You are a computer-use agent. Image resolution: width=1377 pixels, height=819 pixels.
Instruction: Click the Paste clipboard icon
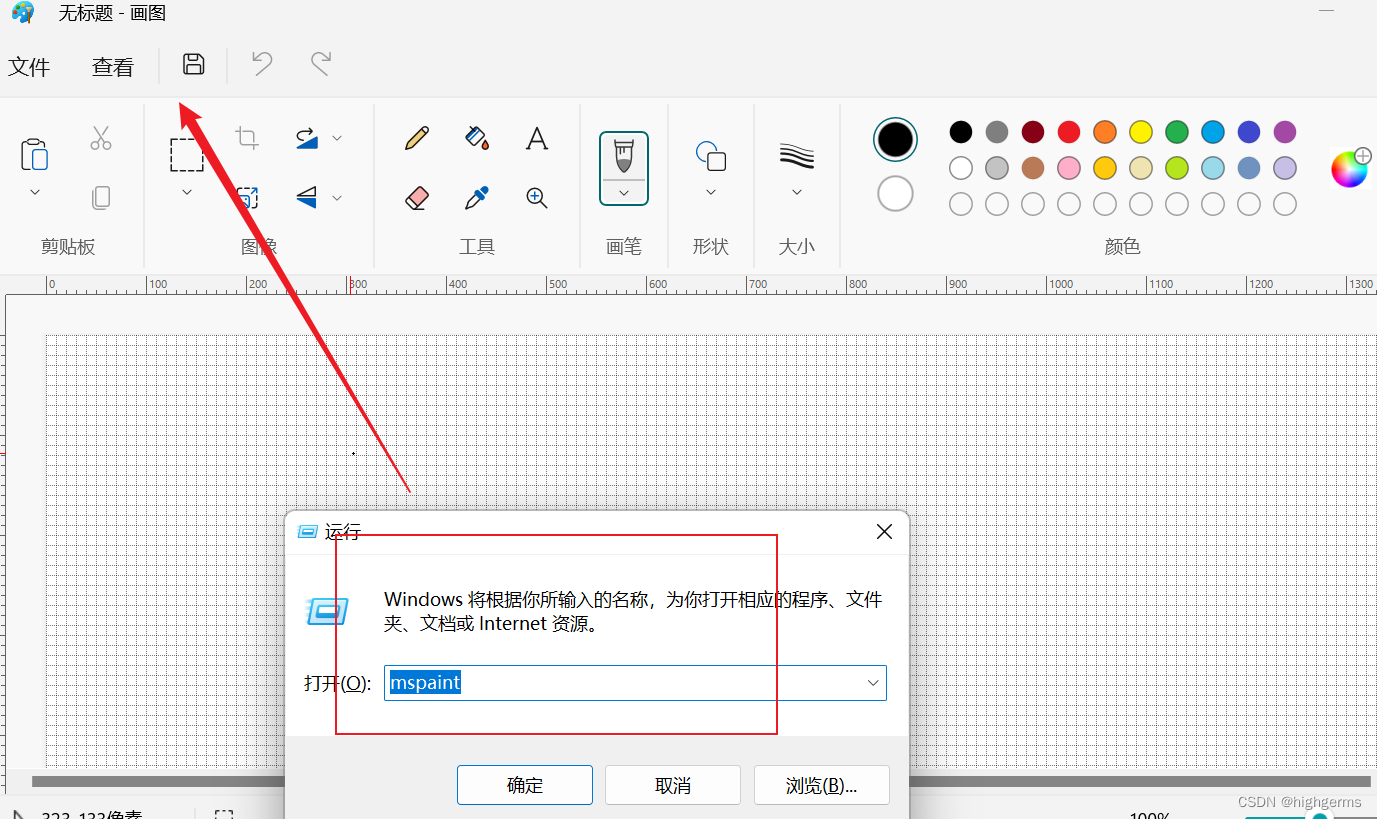(35, 154)
